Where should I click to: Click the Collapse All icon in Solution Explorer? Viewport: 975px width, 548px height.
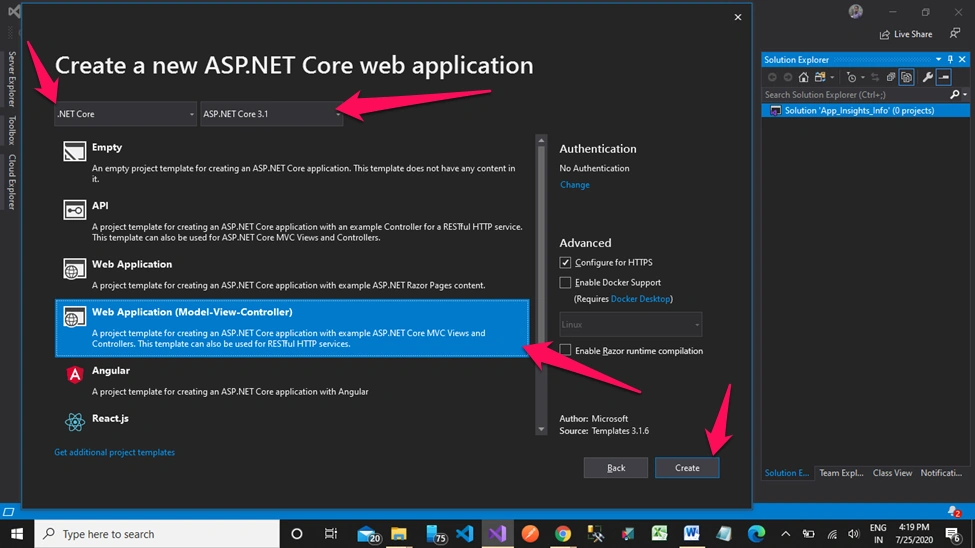pyautogui.click(x=890, y=77)
